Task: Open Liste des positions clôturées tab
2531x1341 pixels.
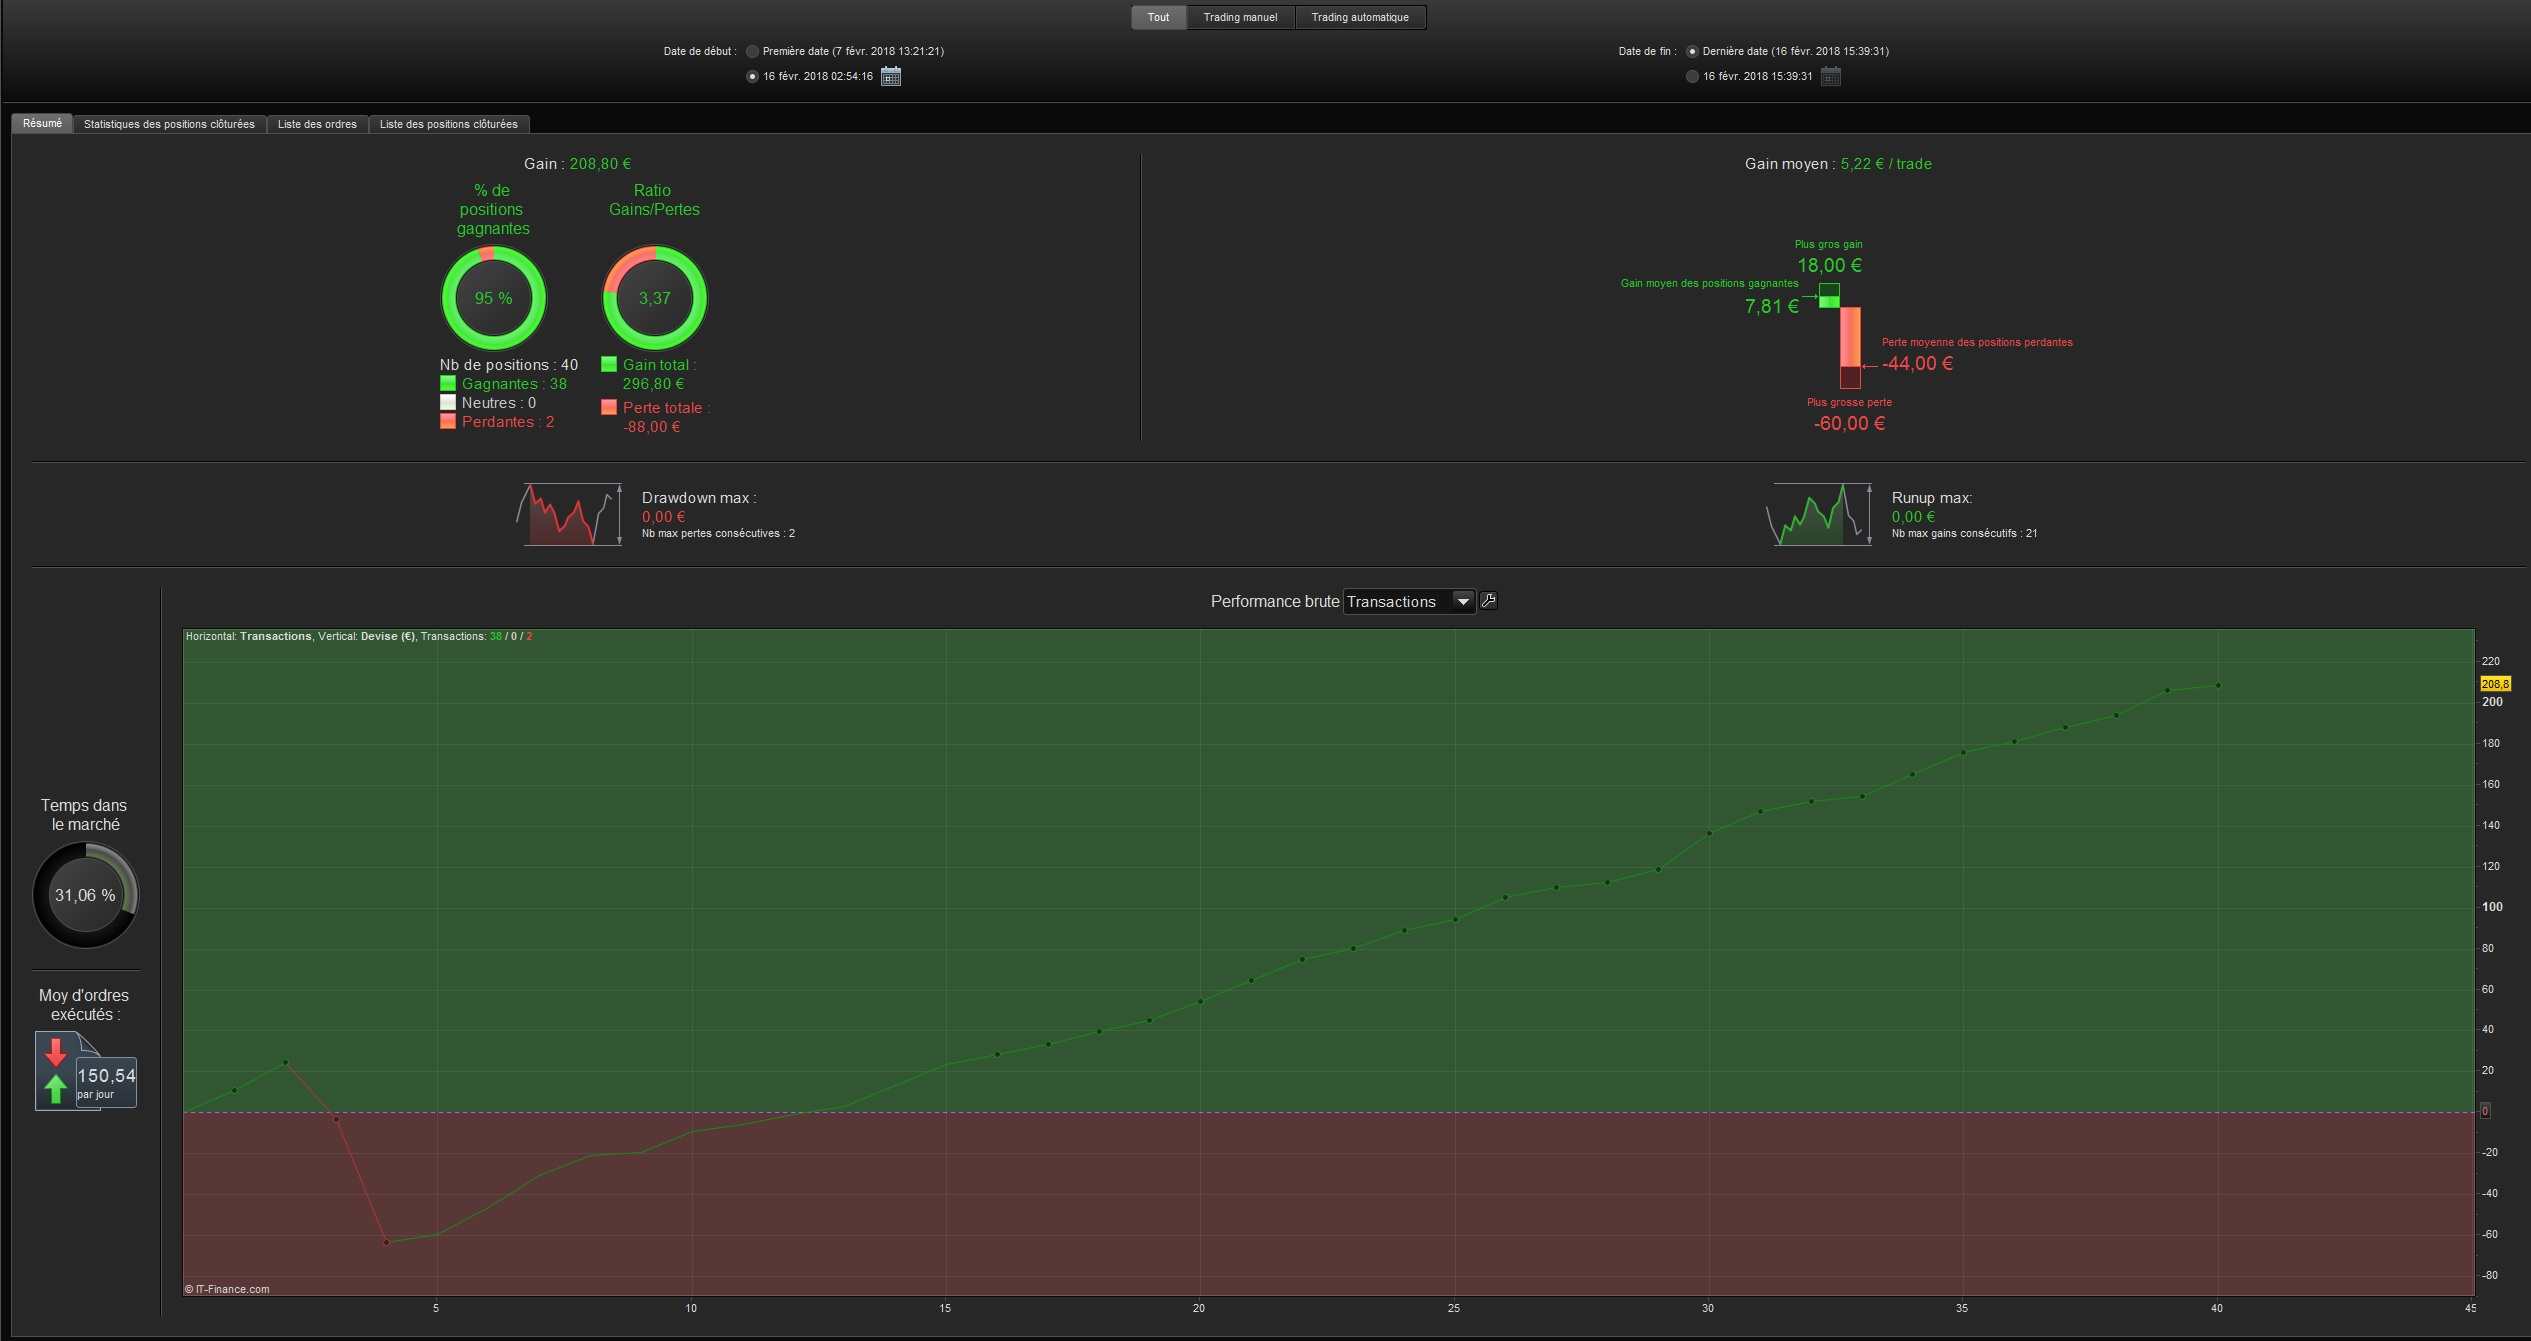Action: tap(448, 124)
